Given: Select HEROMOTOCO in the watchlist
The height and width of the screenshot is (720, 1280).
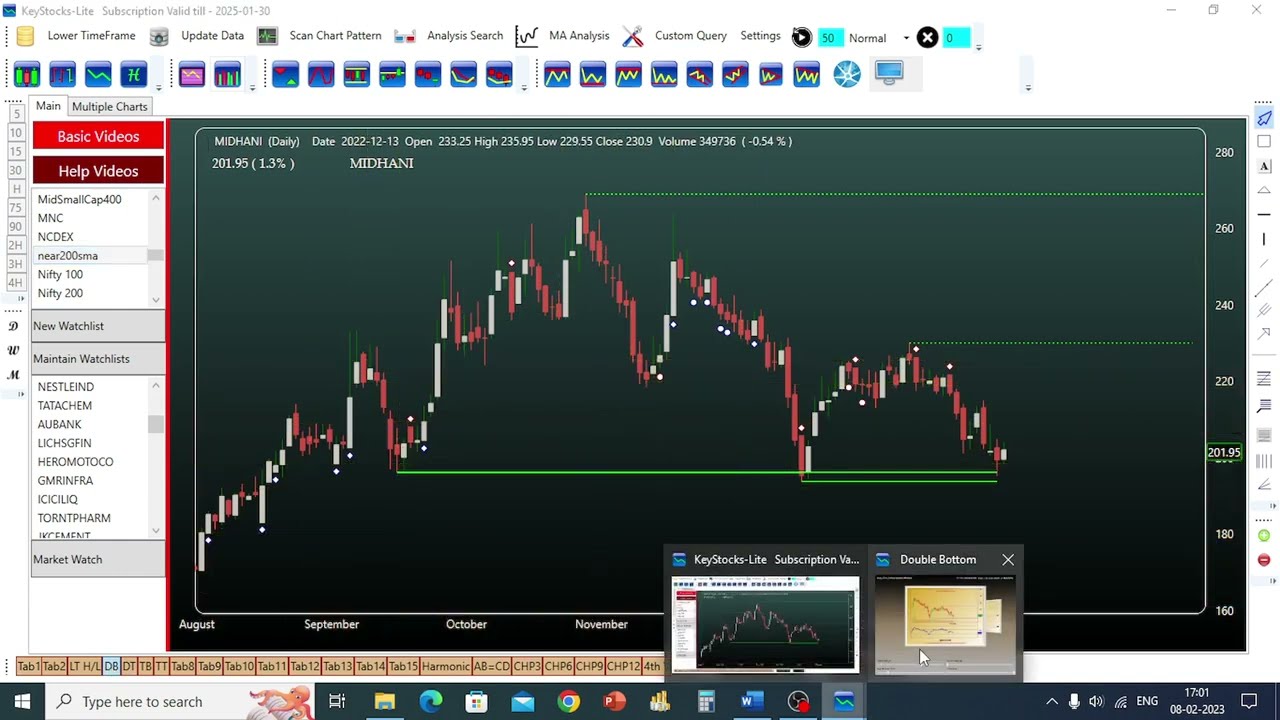Looking at the screenshot, I should (75, 462).
